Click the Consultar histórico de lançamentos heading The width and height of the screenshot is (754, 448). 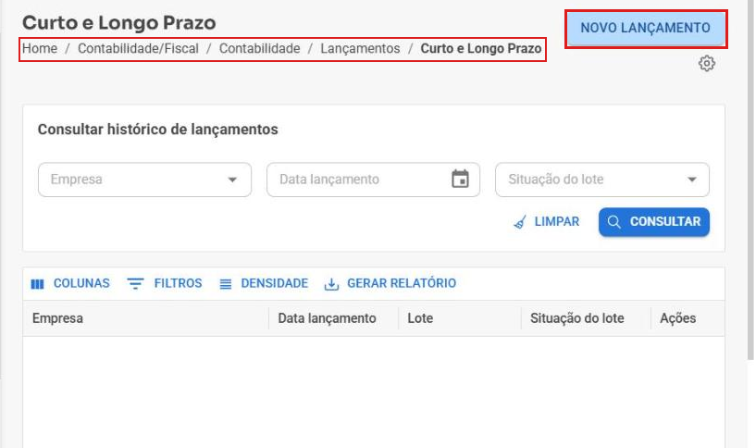coord(158,130)
